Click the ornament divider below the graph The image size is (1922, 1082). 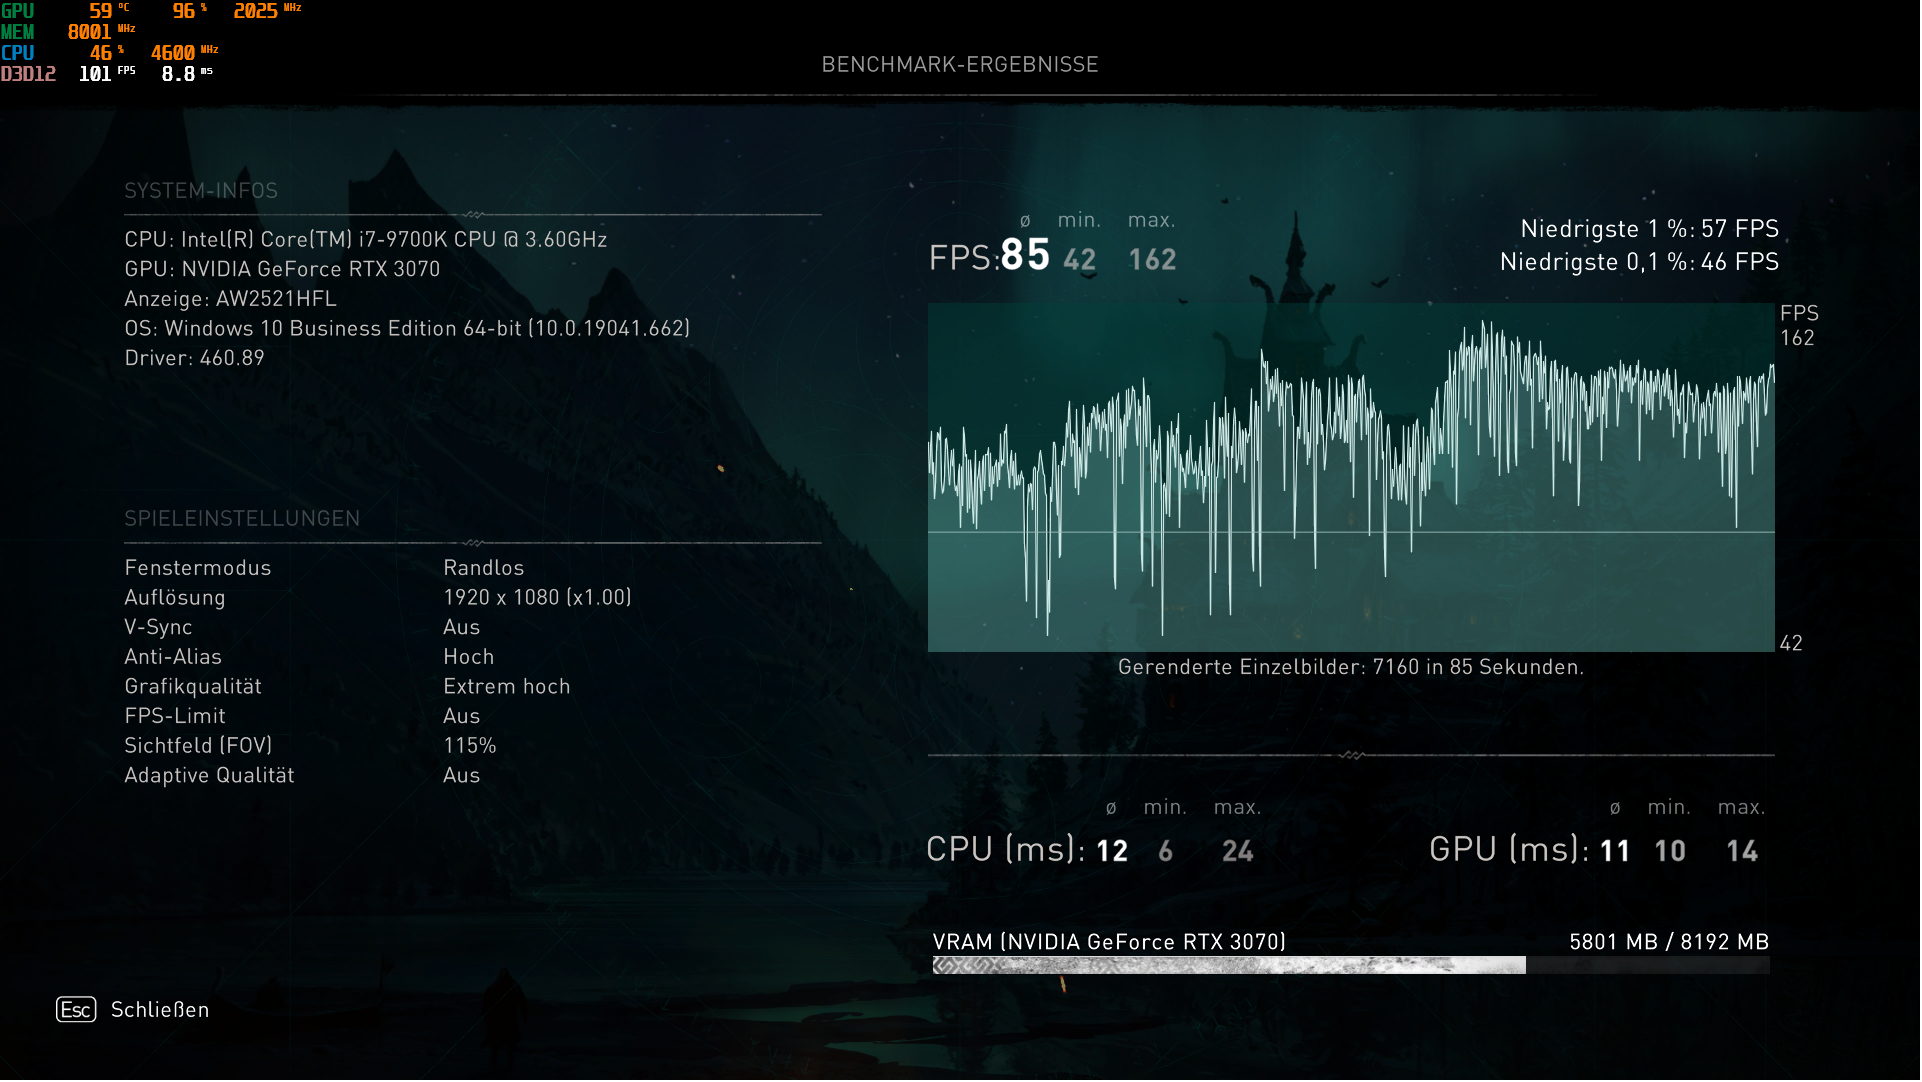pos(1351,756)
